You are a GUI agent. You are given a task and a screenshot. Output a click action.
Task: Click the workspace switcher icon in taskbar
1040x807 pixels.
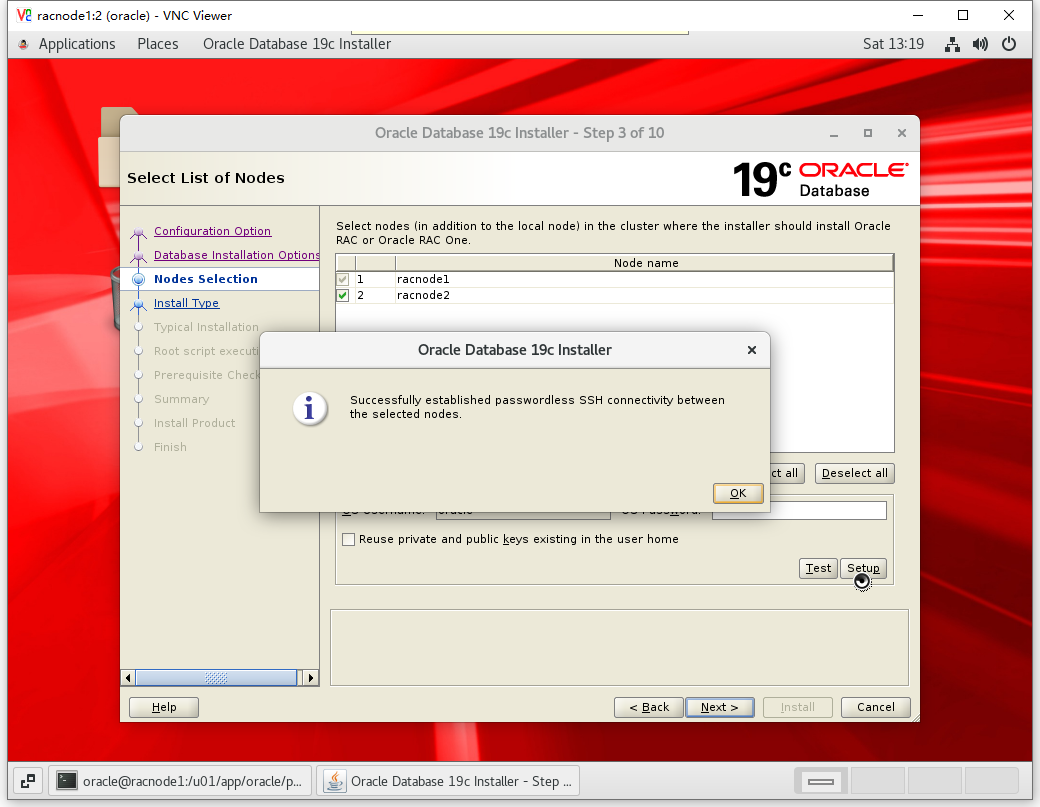[28, 781]
